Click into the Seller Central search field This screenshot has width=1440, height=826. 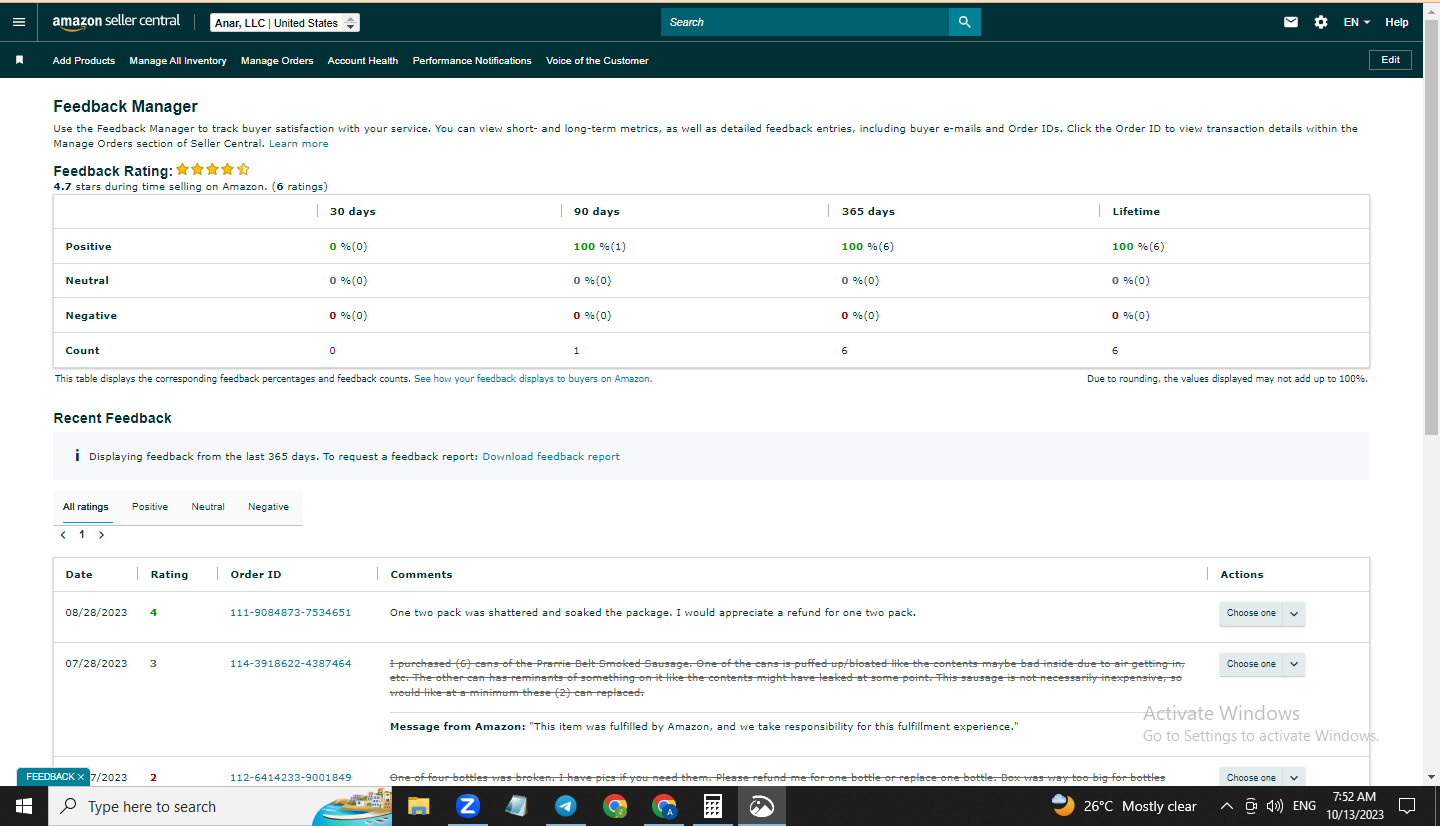click(x=805, y=22)
